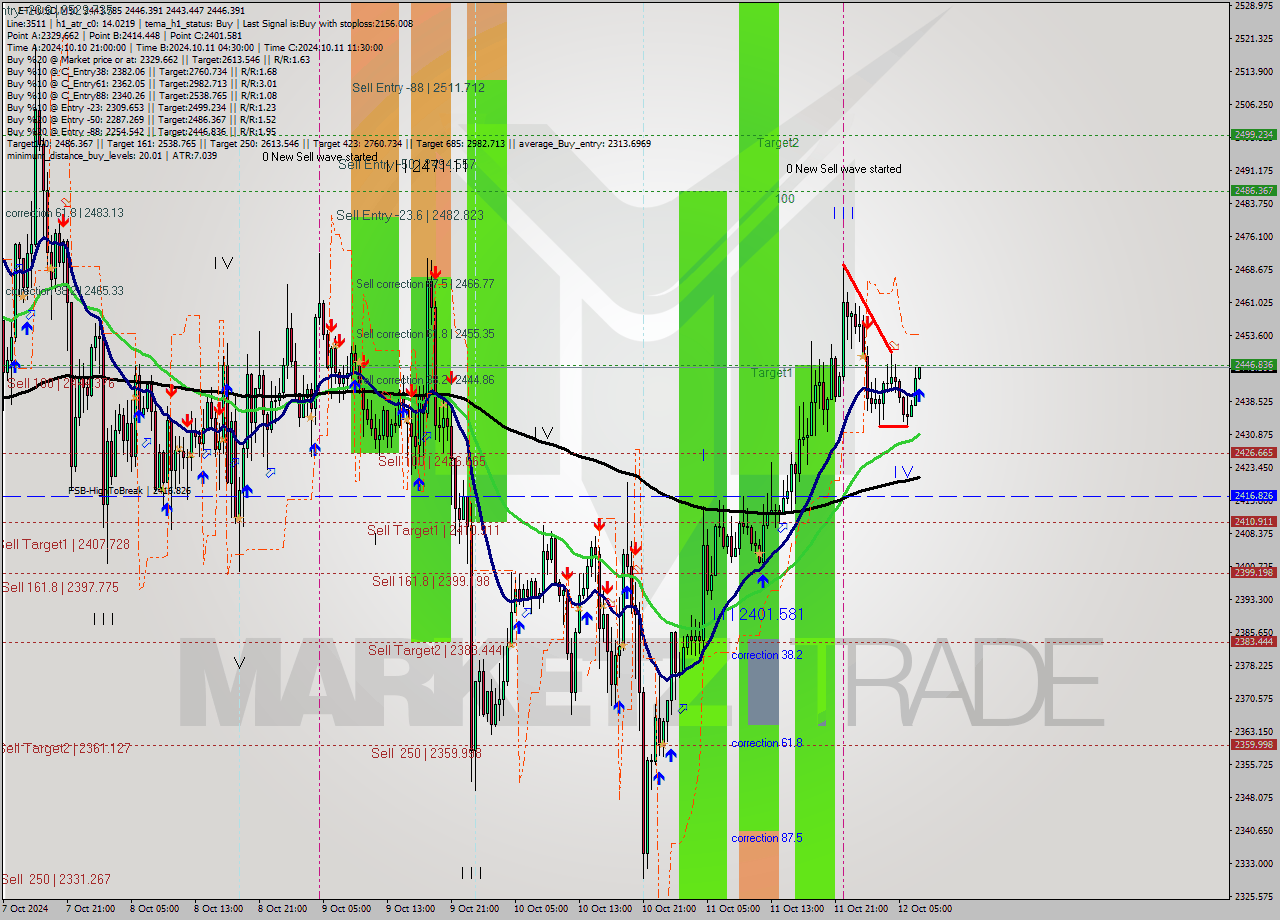The height and width of the screenshot is (920, 1280).
Task: Click the '10 Oct 13:00' time label
Action: tap(603, 909)
